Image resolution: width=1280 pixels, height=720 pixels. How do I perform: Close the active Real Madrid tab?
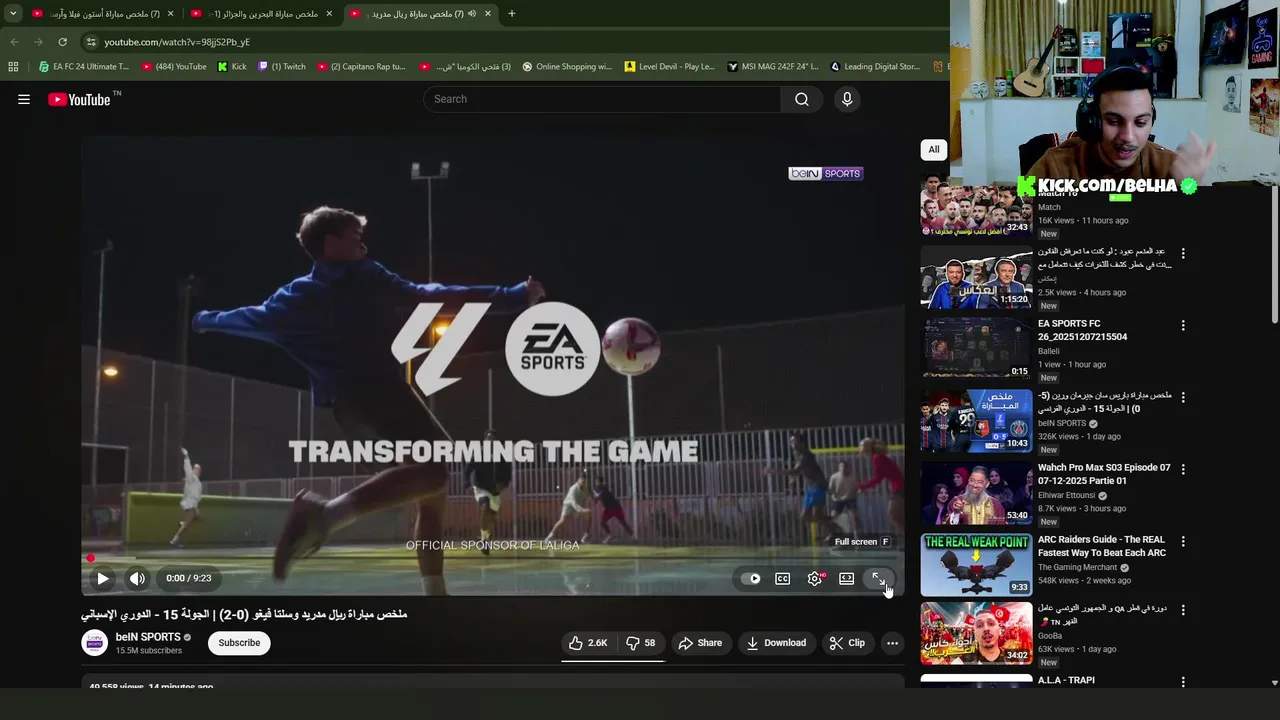(488, 14)
